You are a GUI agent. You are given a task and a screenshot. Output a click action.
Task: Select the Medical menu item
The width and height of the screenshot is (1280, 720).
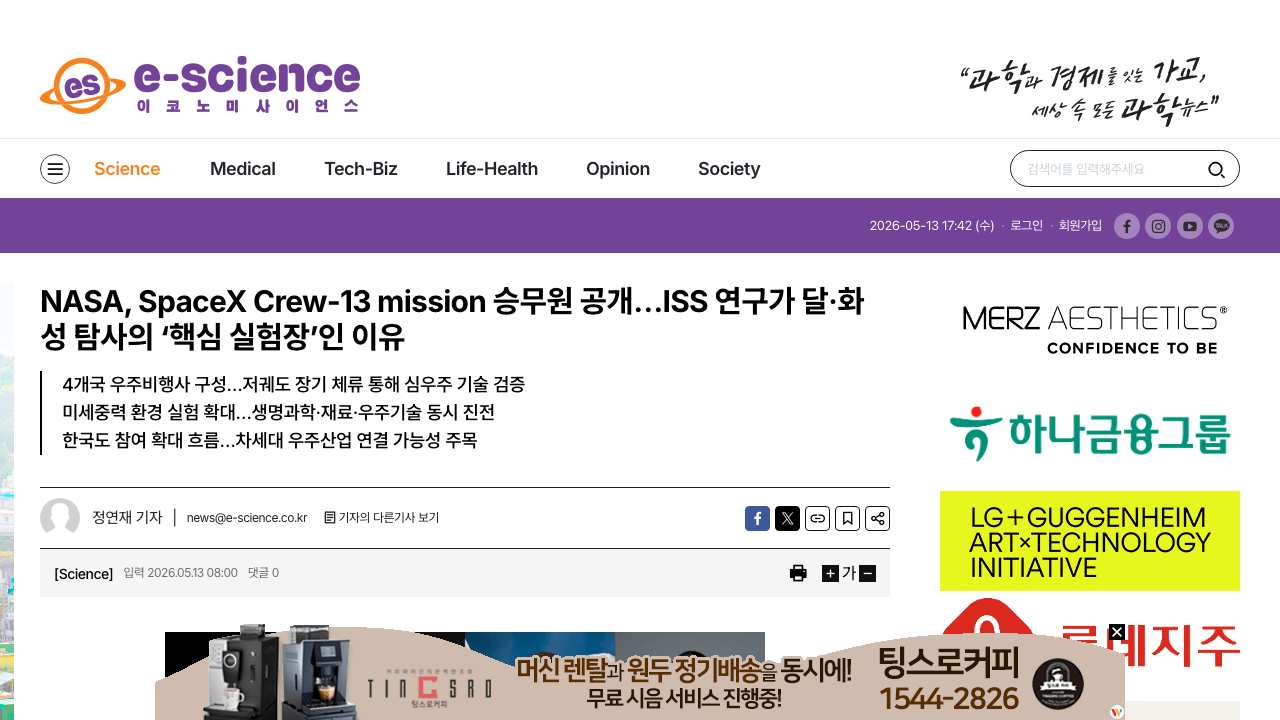(243, 169)
